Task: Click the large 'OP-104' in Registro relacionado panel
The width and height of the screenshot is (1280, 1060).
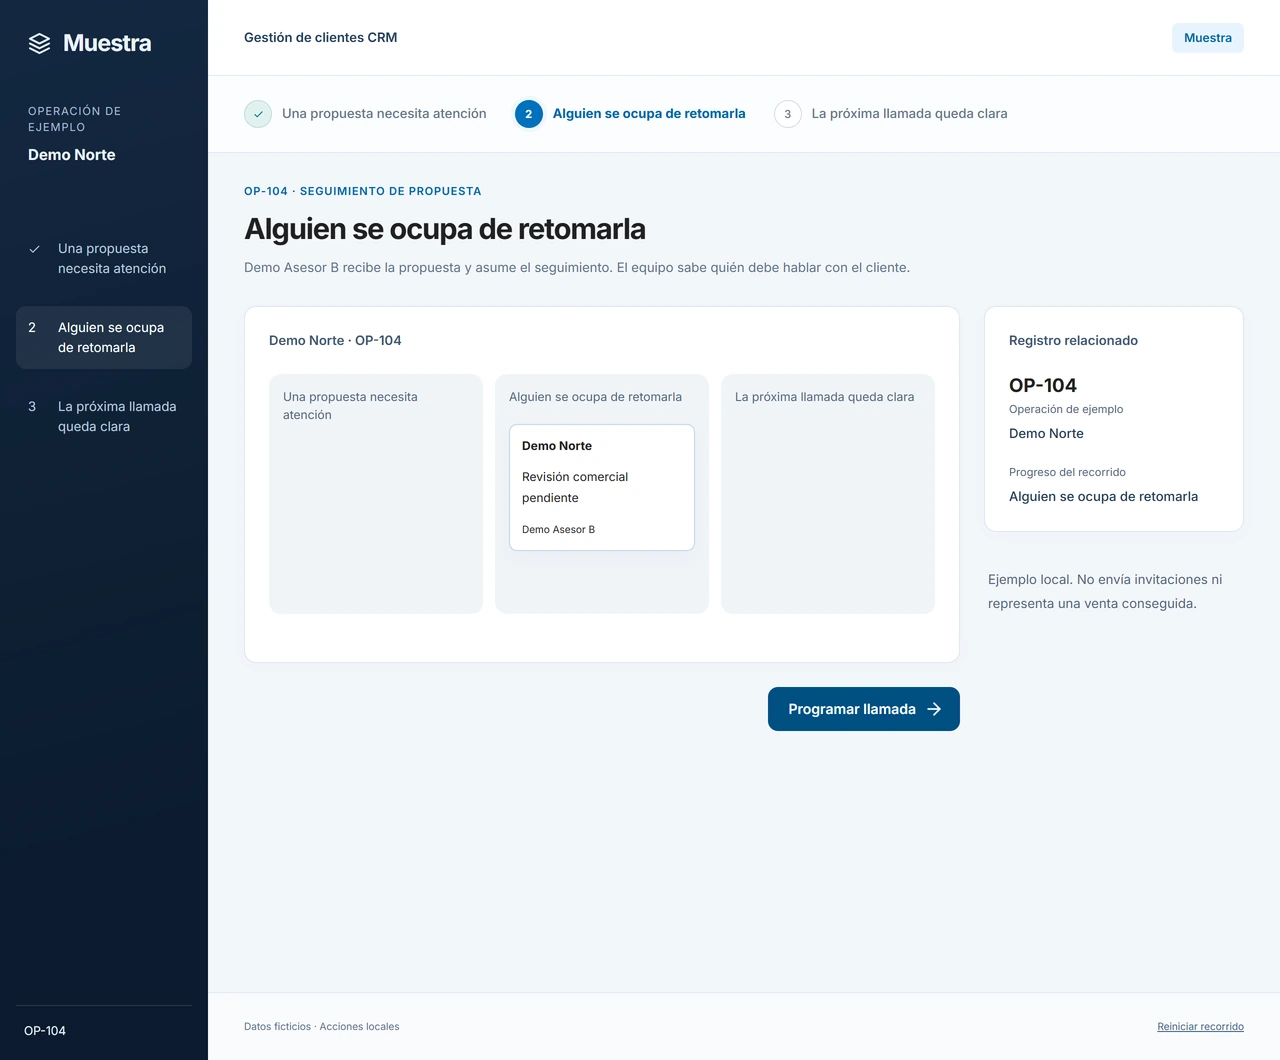Action: (1043, 385)
